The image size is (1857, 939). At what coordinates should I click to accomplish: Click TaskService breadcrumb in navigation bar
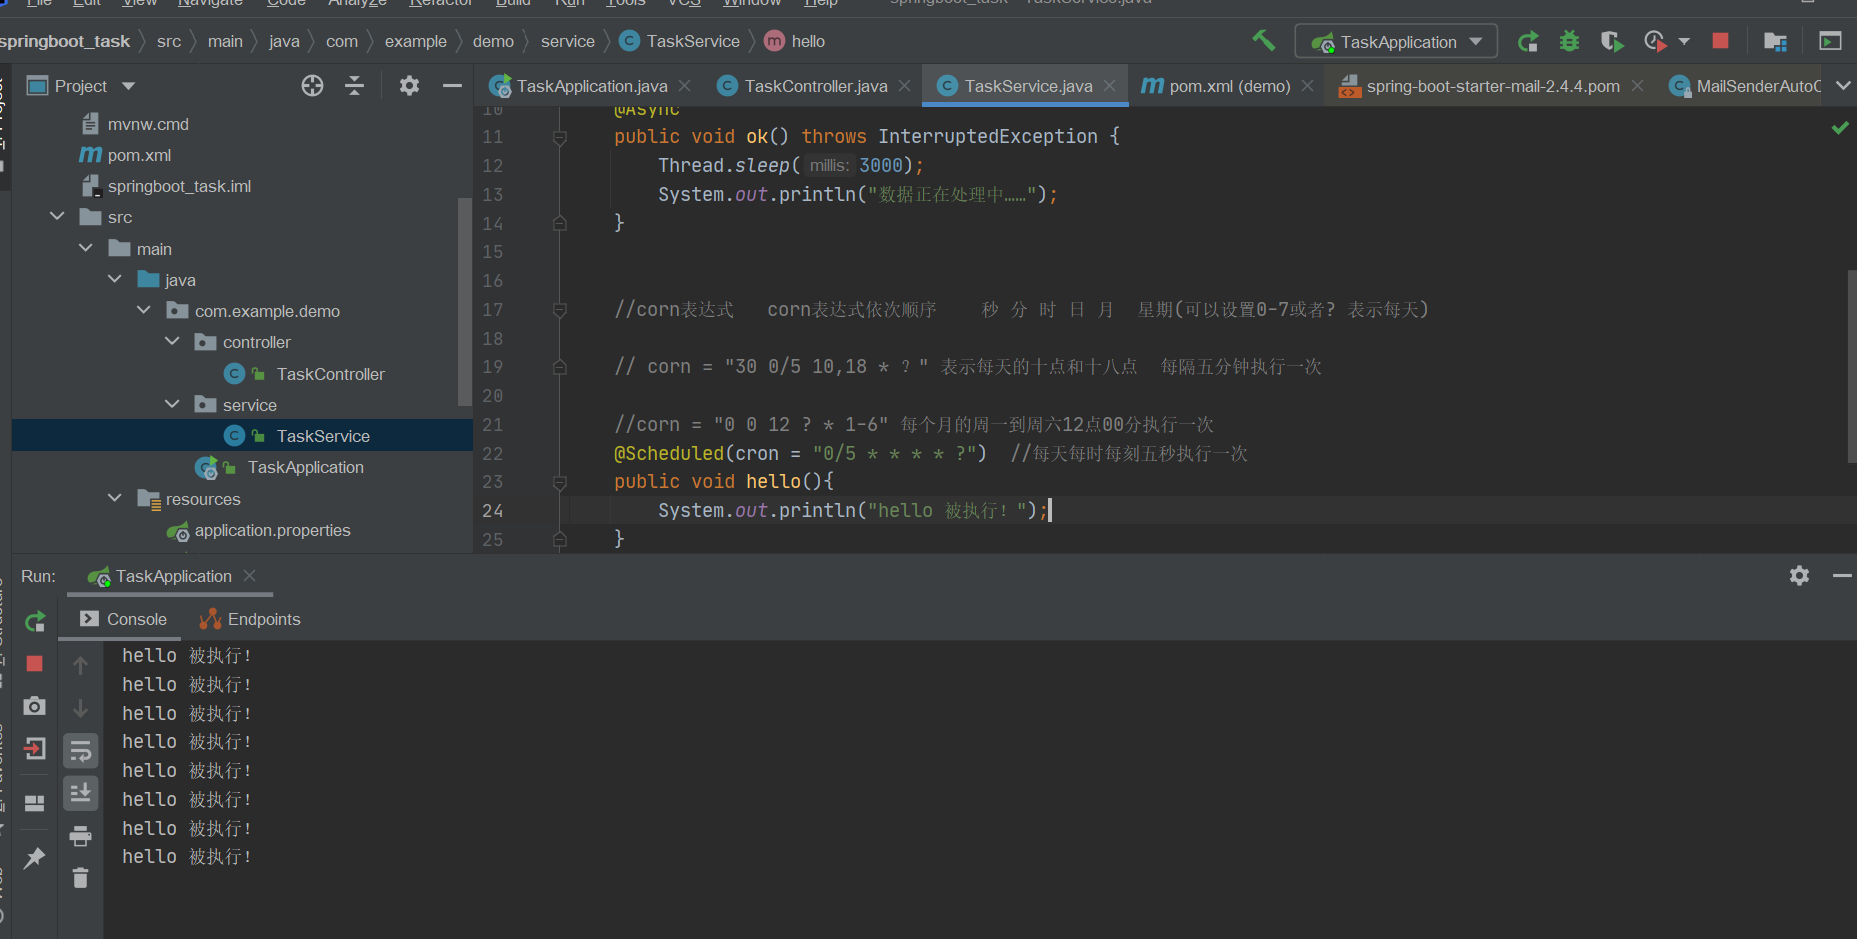click(680, 41)
